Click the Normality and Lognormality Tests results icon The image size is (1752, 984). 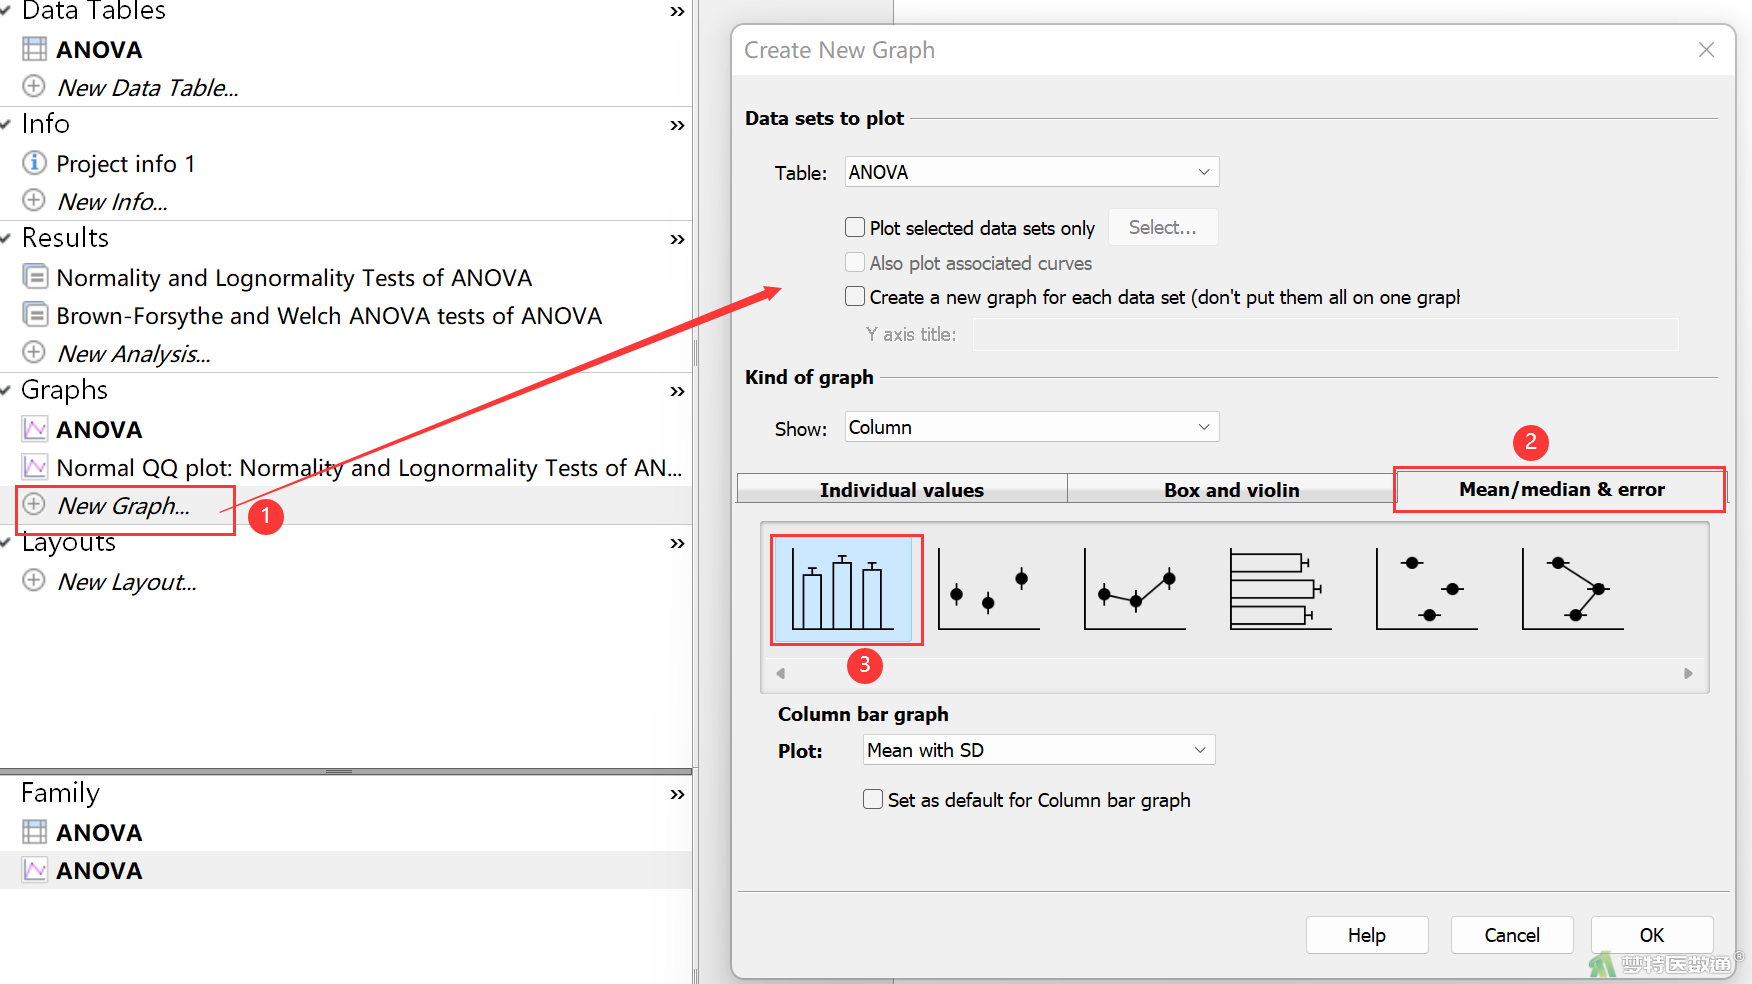pos(35,276)
